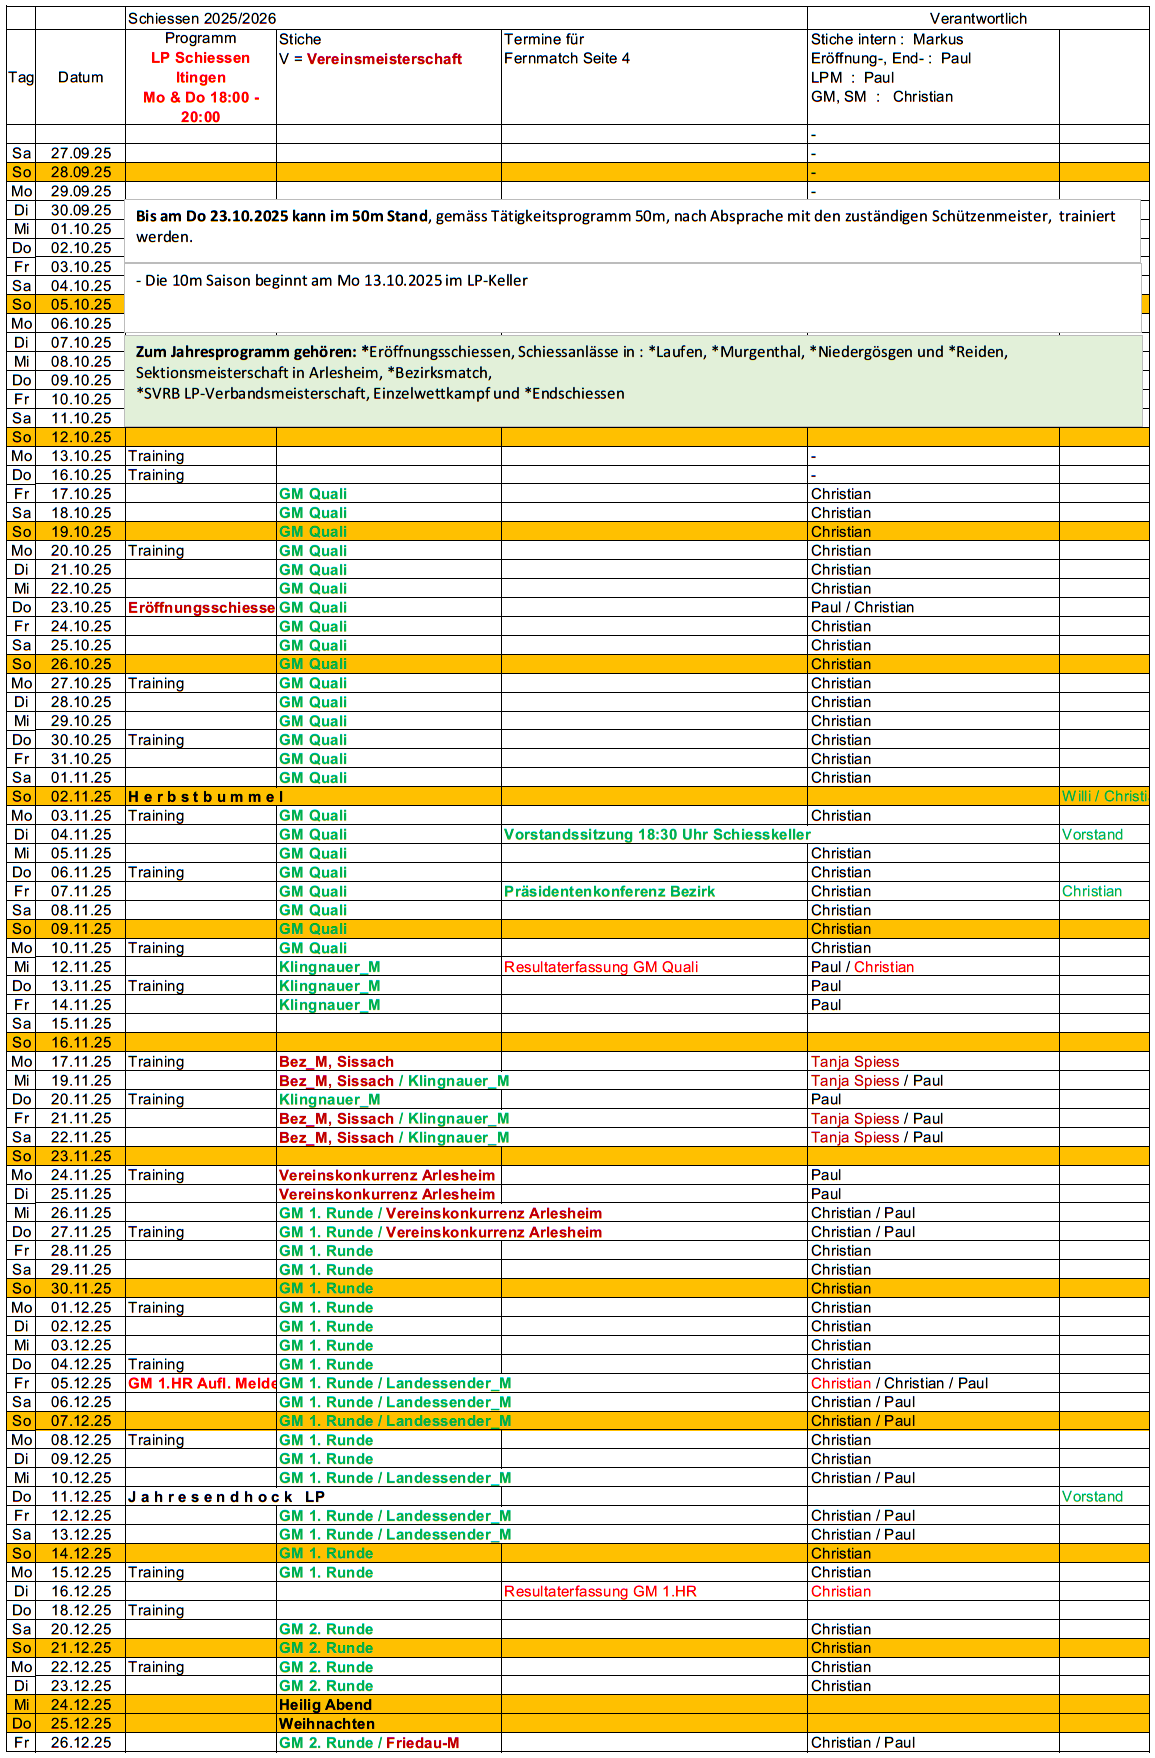Click the Paul / Christian cell on 23.10.25

tap(862, 608)
